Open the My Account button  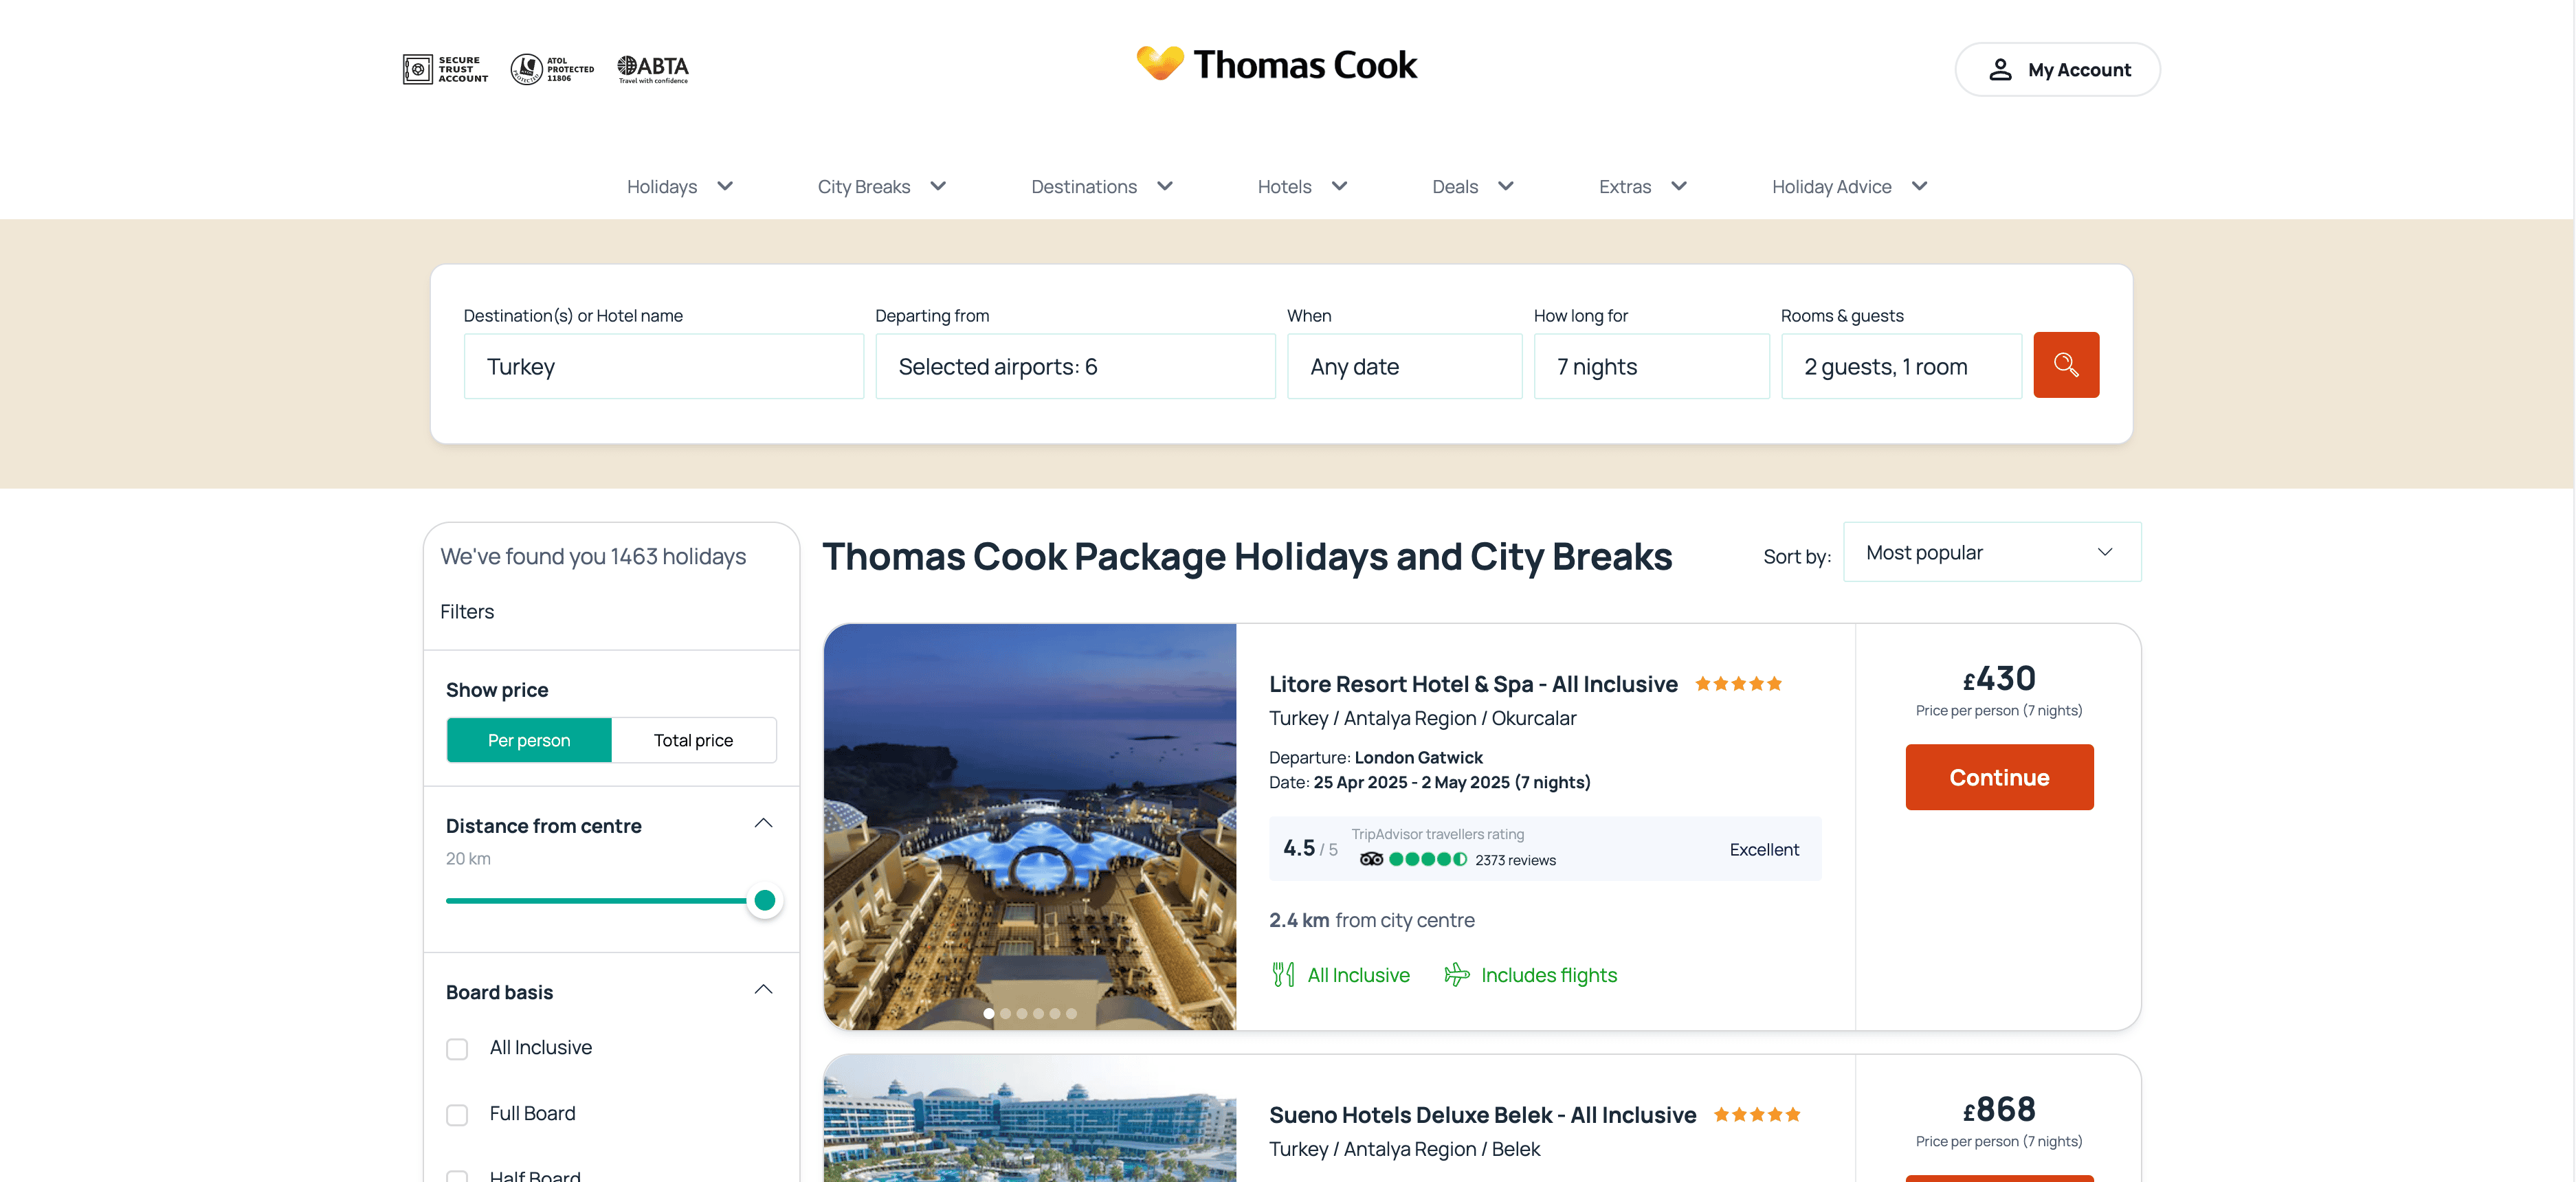click(x=2057, y=70)
